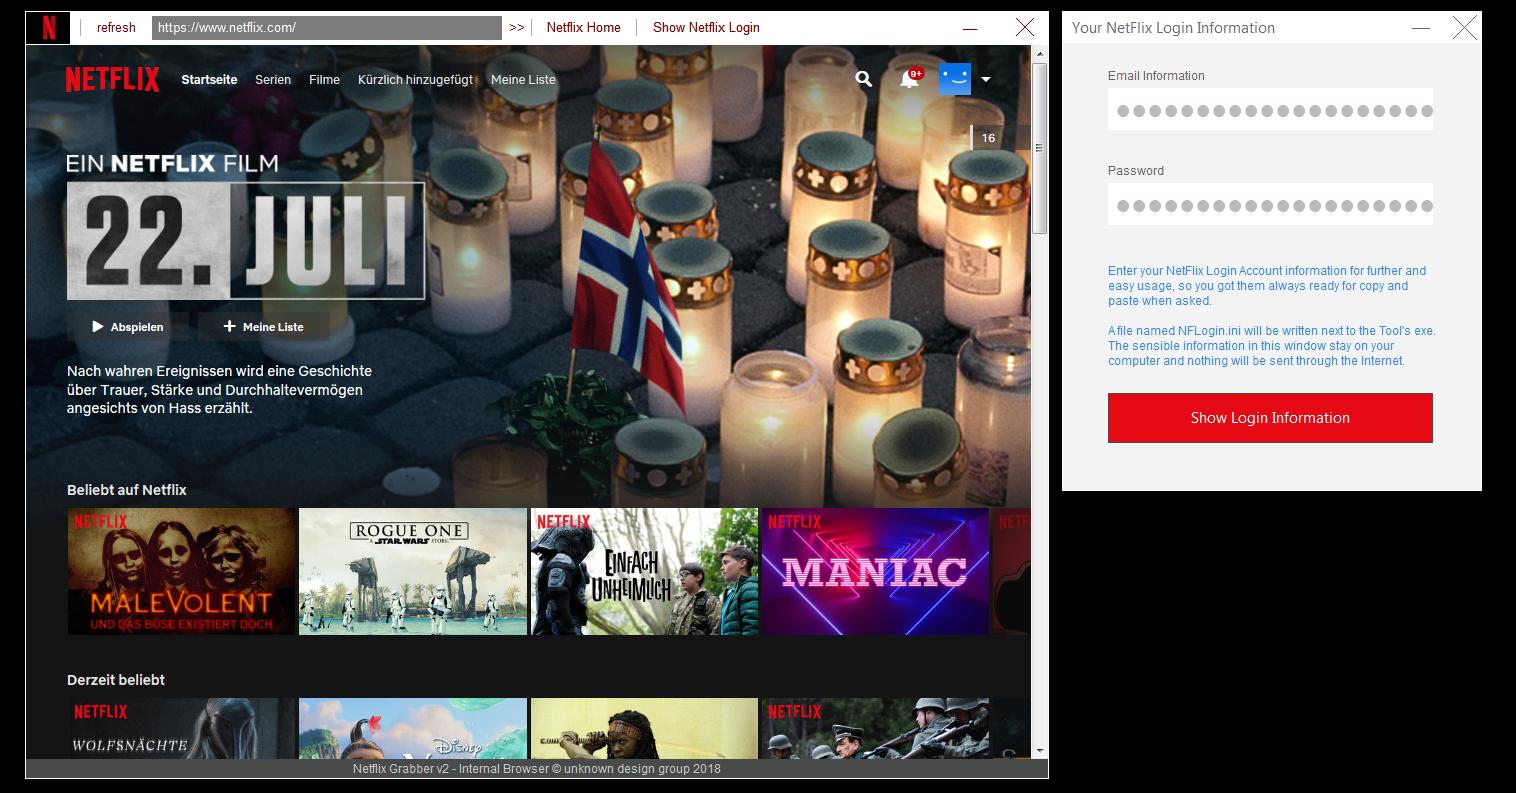This screenshot has width=1516, height=793.
Task: Select the Startseite menu item
Action: 209,79
